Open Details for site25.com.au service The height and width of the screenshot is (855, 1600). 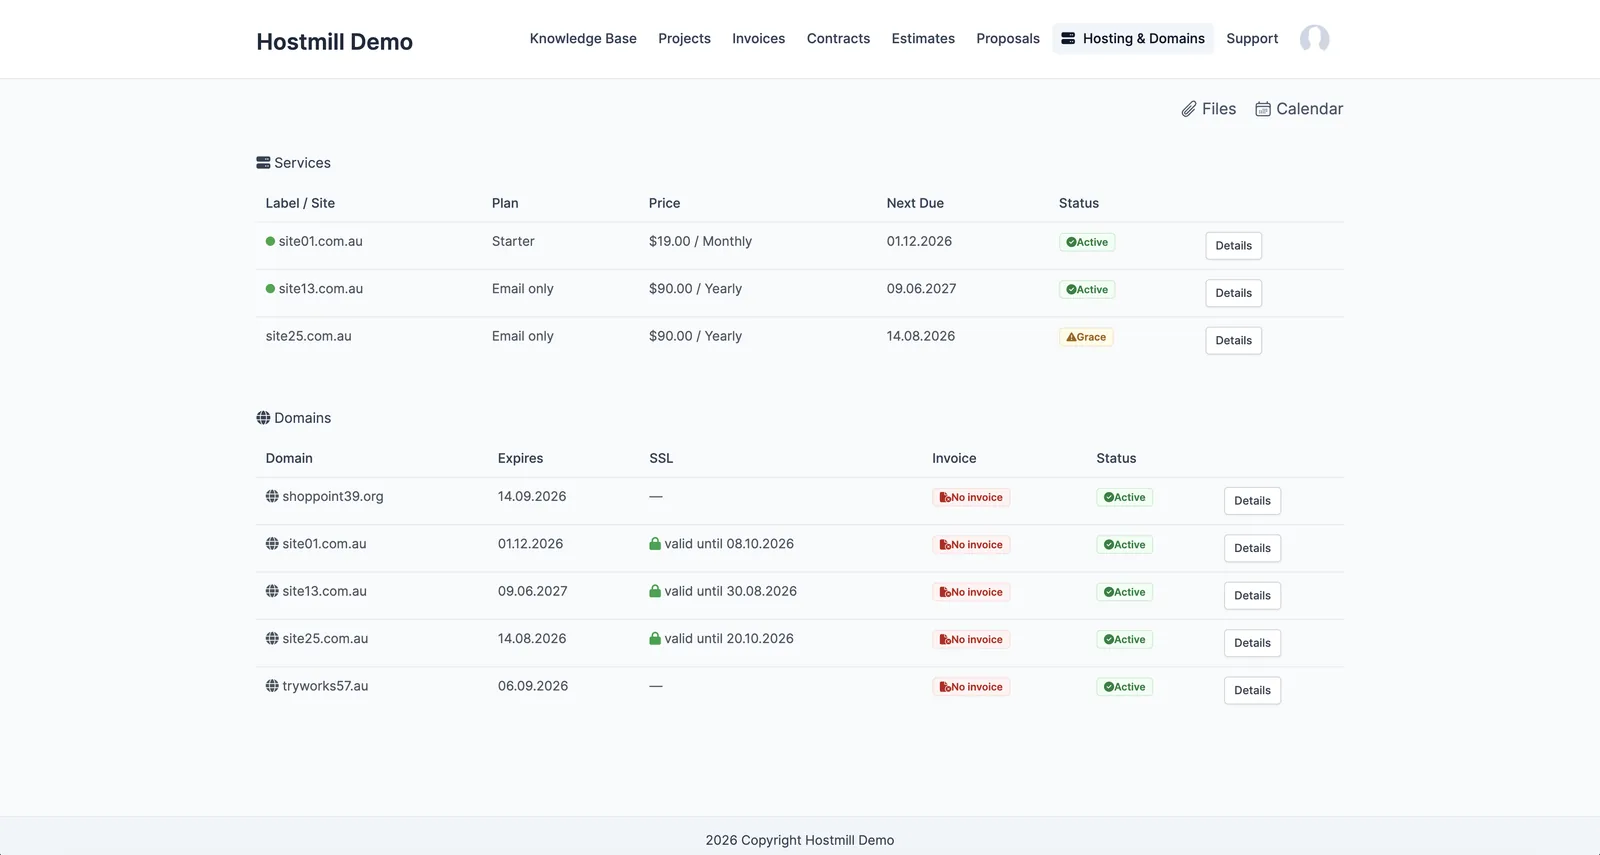click(1233, 341)
